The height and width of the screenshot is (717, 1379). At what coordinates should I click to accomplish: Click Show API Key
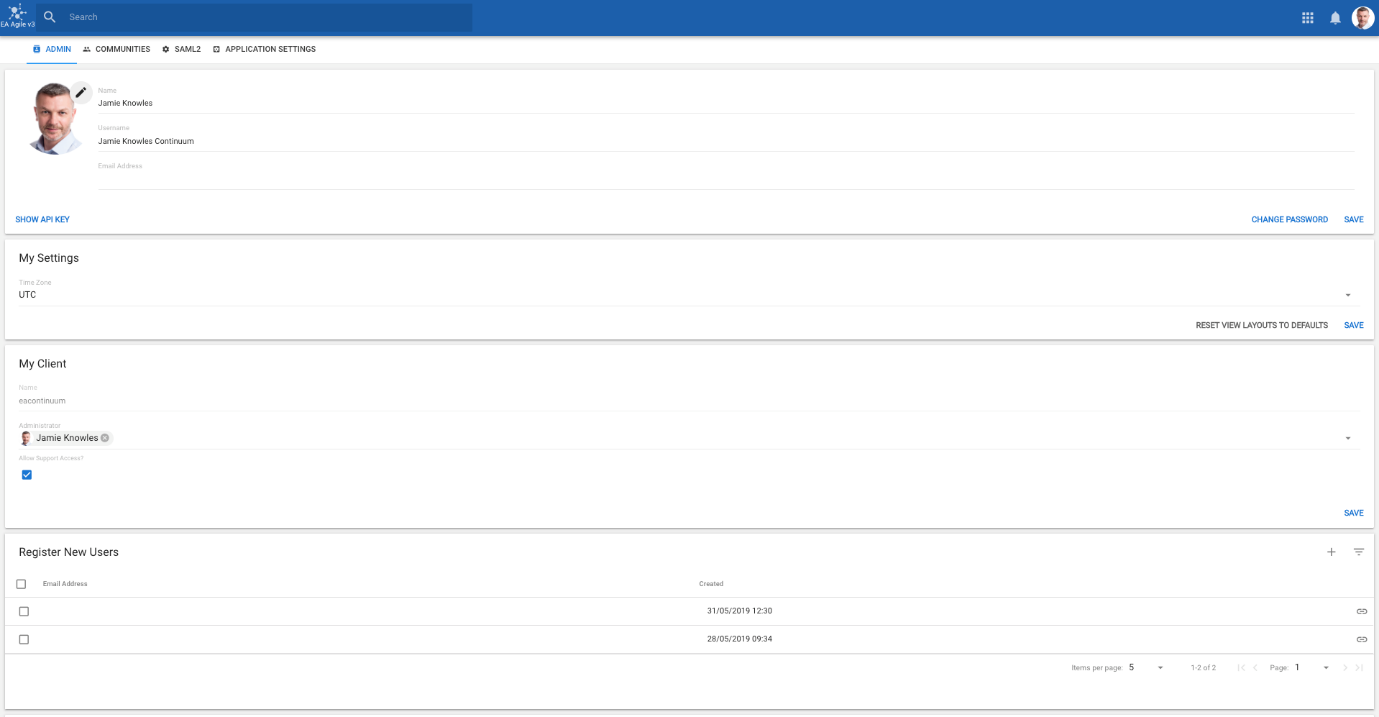click(43, 220)
